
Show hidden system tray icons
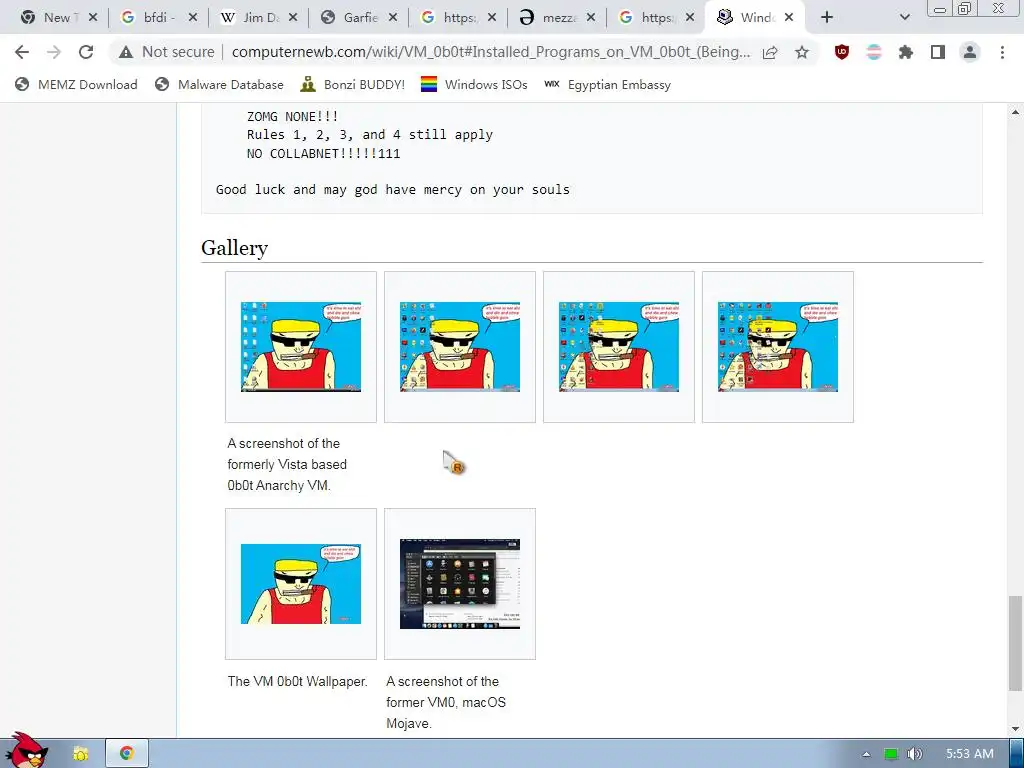pos(866,754)
